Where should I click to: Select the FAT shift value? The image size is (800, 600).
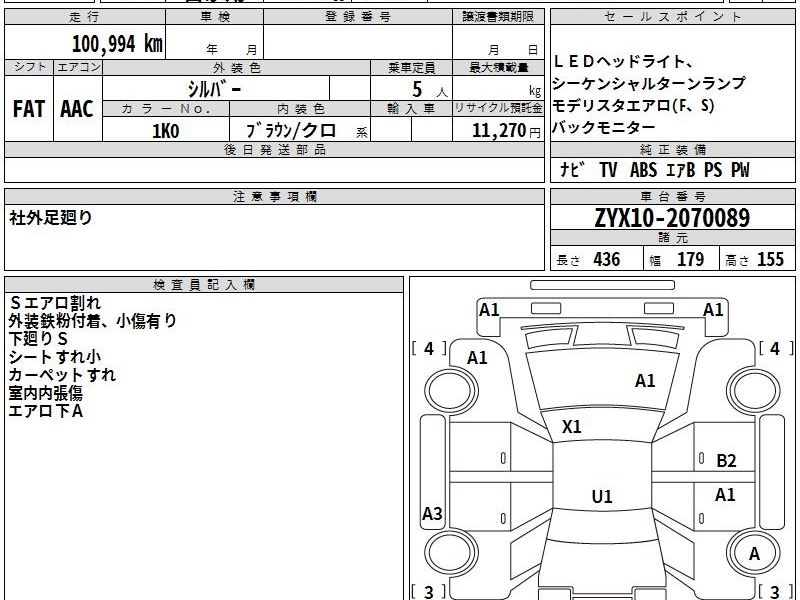click(29, 109)
